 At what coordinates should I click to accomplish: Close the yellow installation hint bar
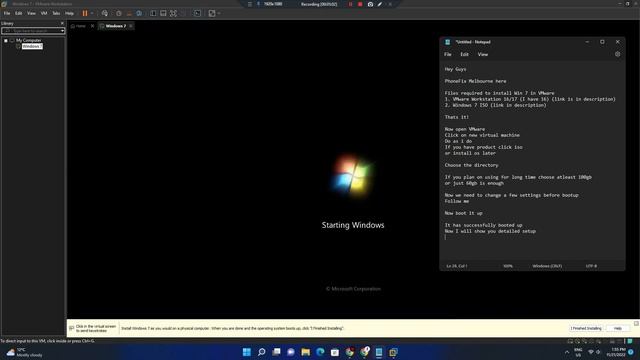636,323
